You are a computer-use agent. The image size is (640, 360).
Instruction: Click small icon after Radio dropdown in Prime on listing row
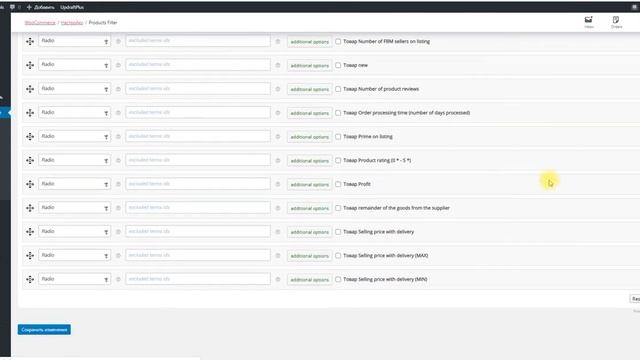118,136
